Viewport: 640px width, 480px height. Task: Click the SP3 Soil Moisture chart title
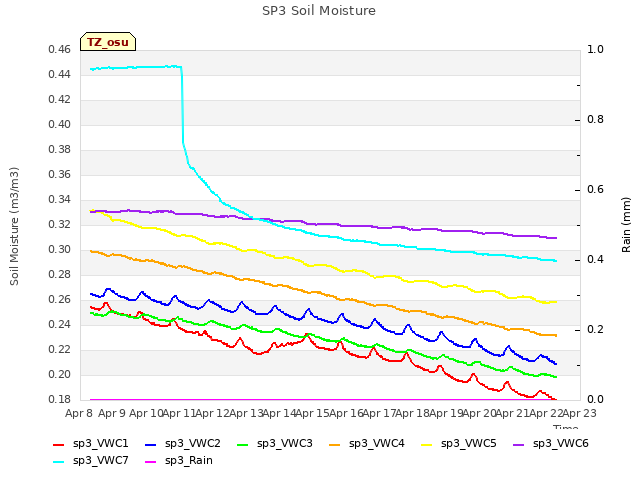319,11
